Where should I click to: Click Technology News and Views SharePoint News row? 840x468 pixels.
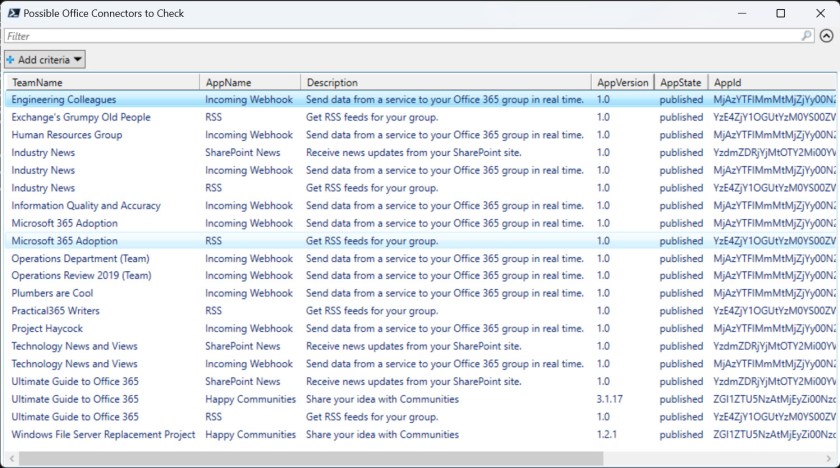pos(421,346)
